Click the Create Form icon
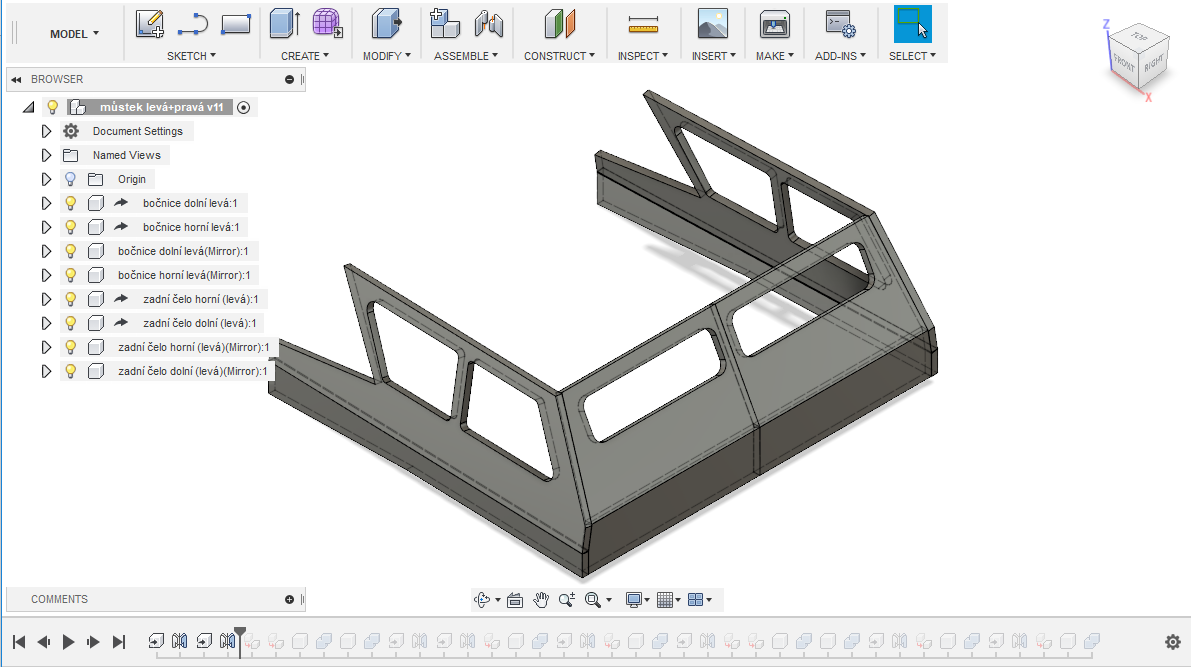1191x667 pixels. tap(327, 23)
